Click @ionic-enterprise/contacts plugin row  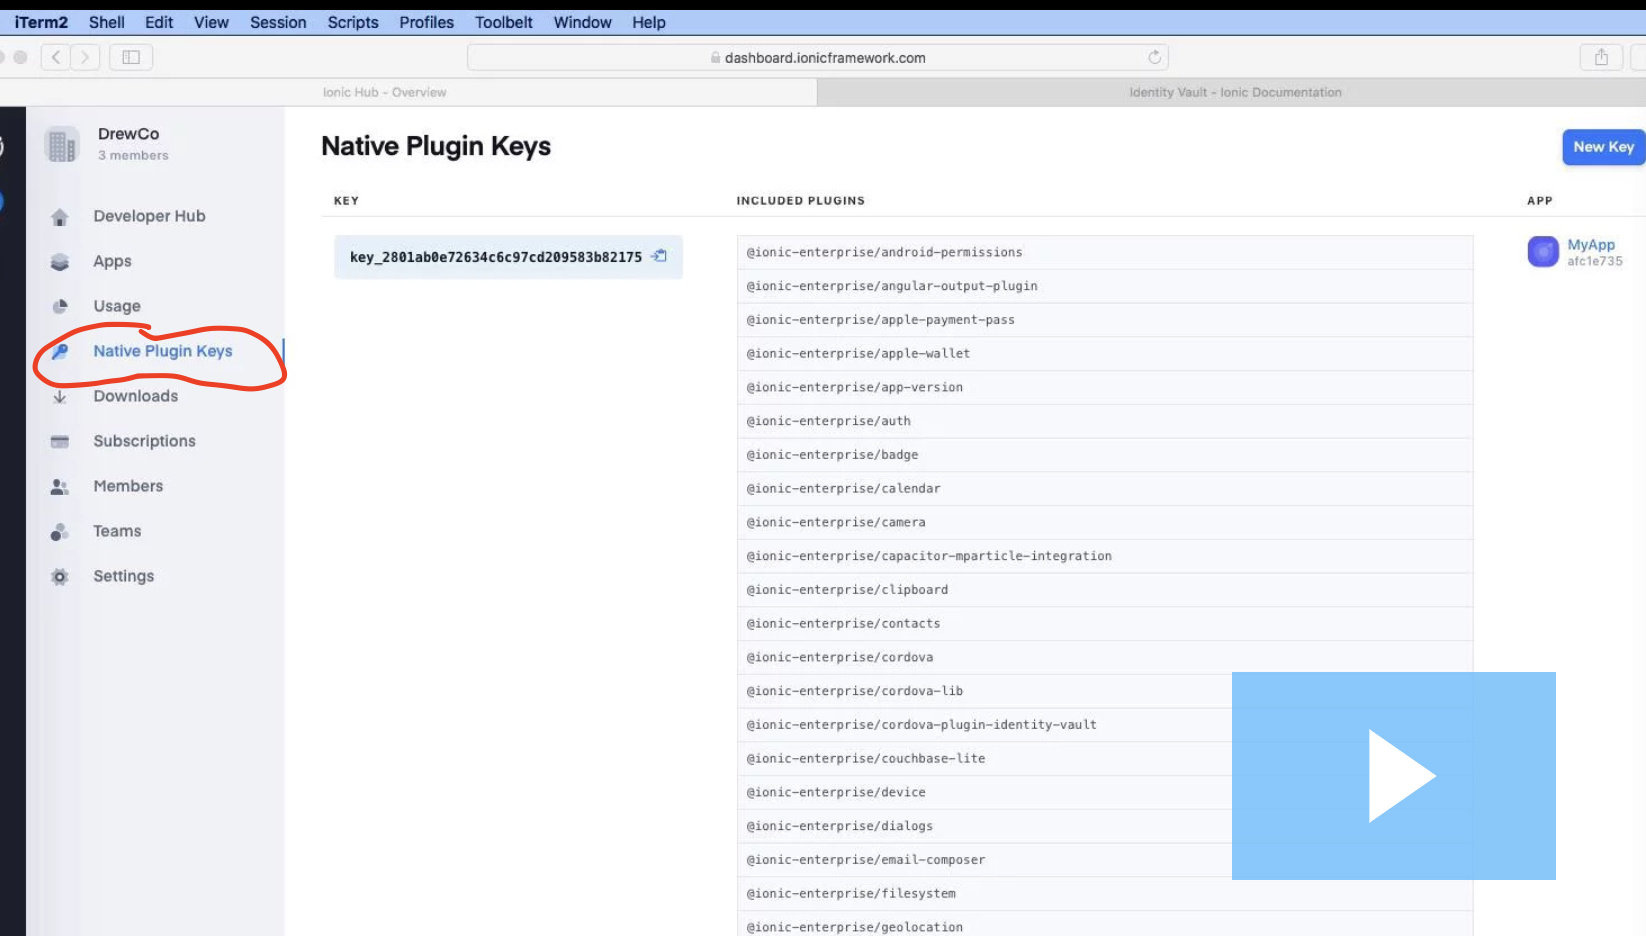click(1105, 624)
